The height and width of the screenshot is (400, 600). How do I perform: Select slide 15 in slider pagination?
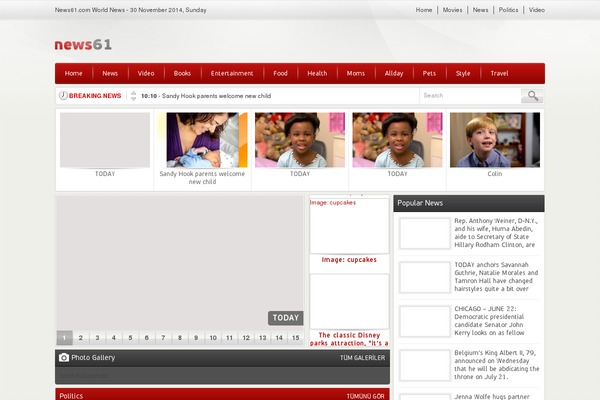(295, 338)
